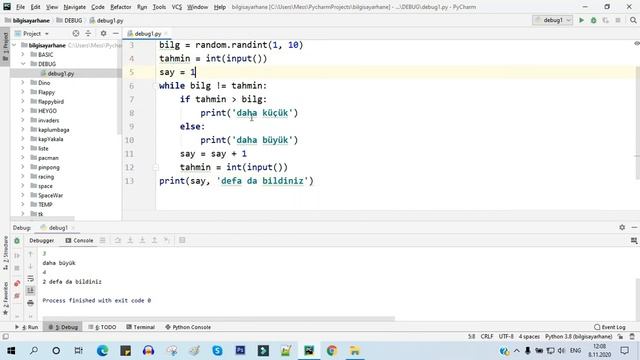View breakpoints with red dots icon
640x360 pixels.
point(17,283)
